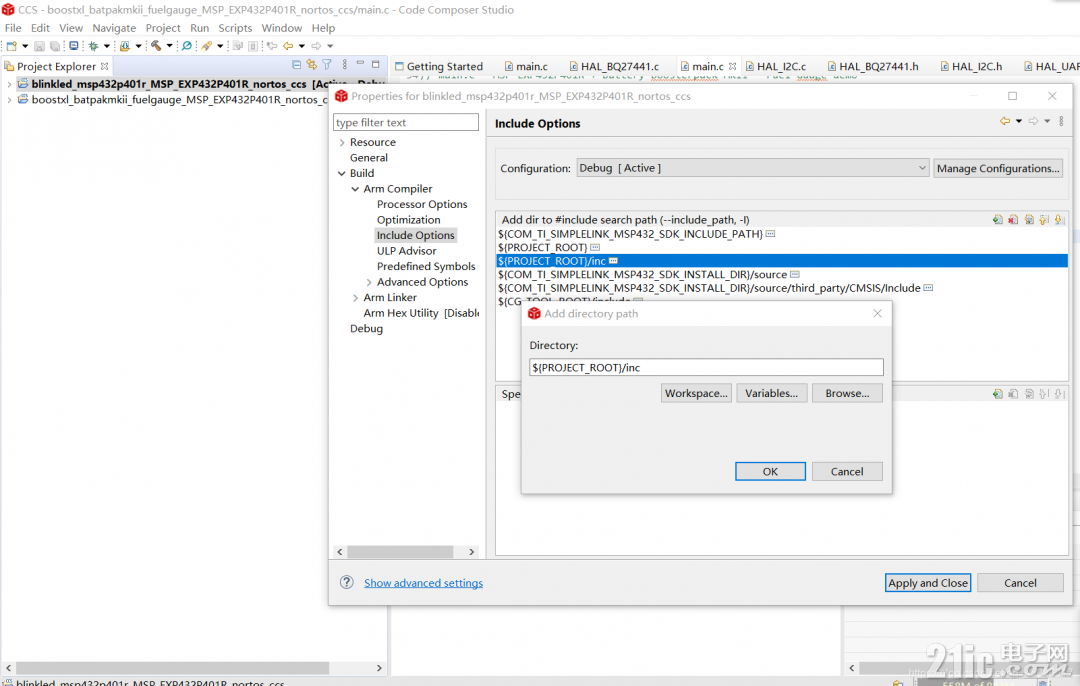The image size is (1080, 686).
Task: Open the Project menu
Action: pos(163,28)
